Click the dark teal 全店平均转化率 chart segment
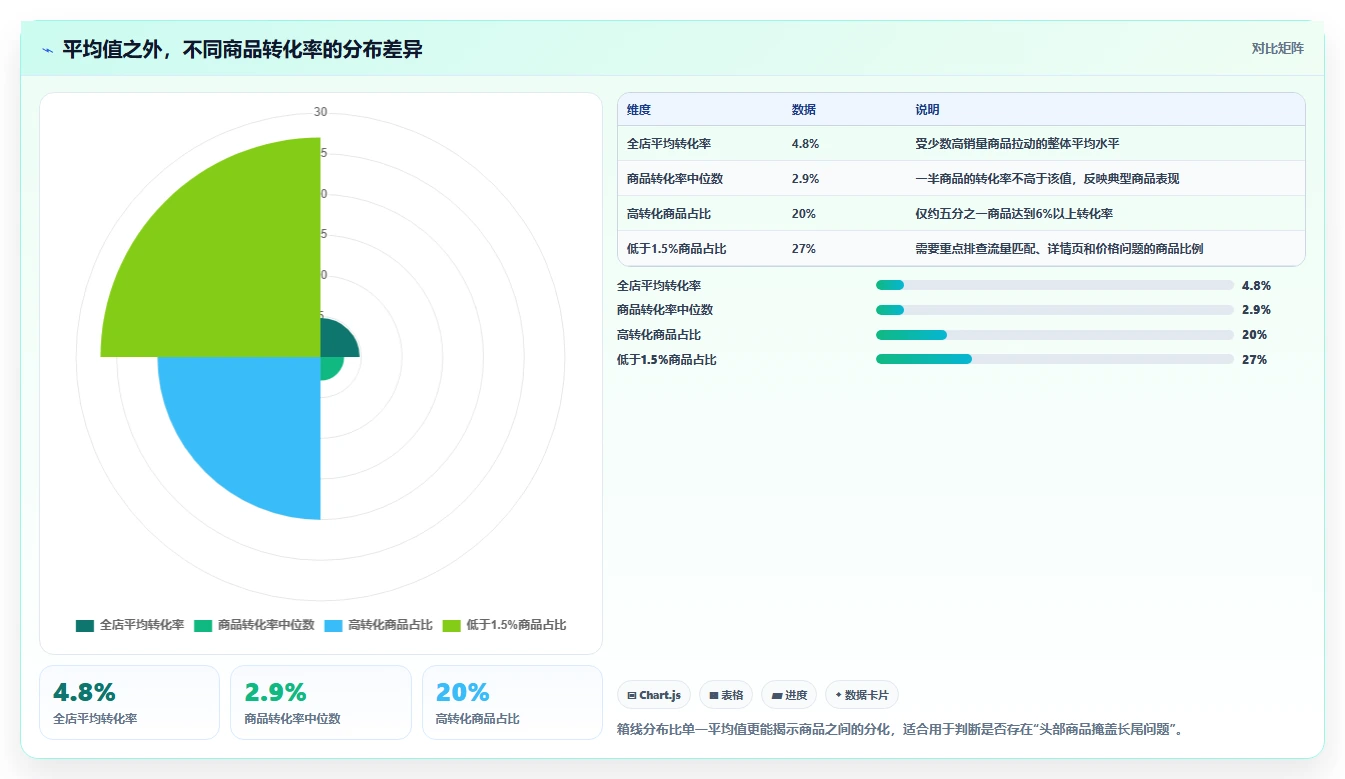Image resolution: width=1345 pixels, height=779 pixels. (337, 341)
